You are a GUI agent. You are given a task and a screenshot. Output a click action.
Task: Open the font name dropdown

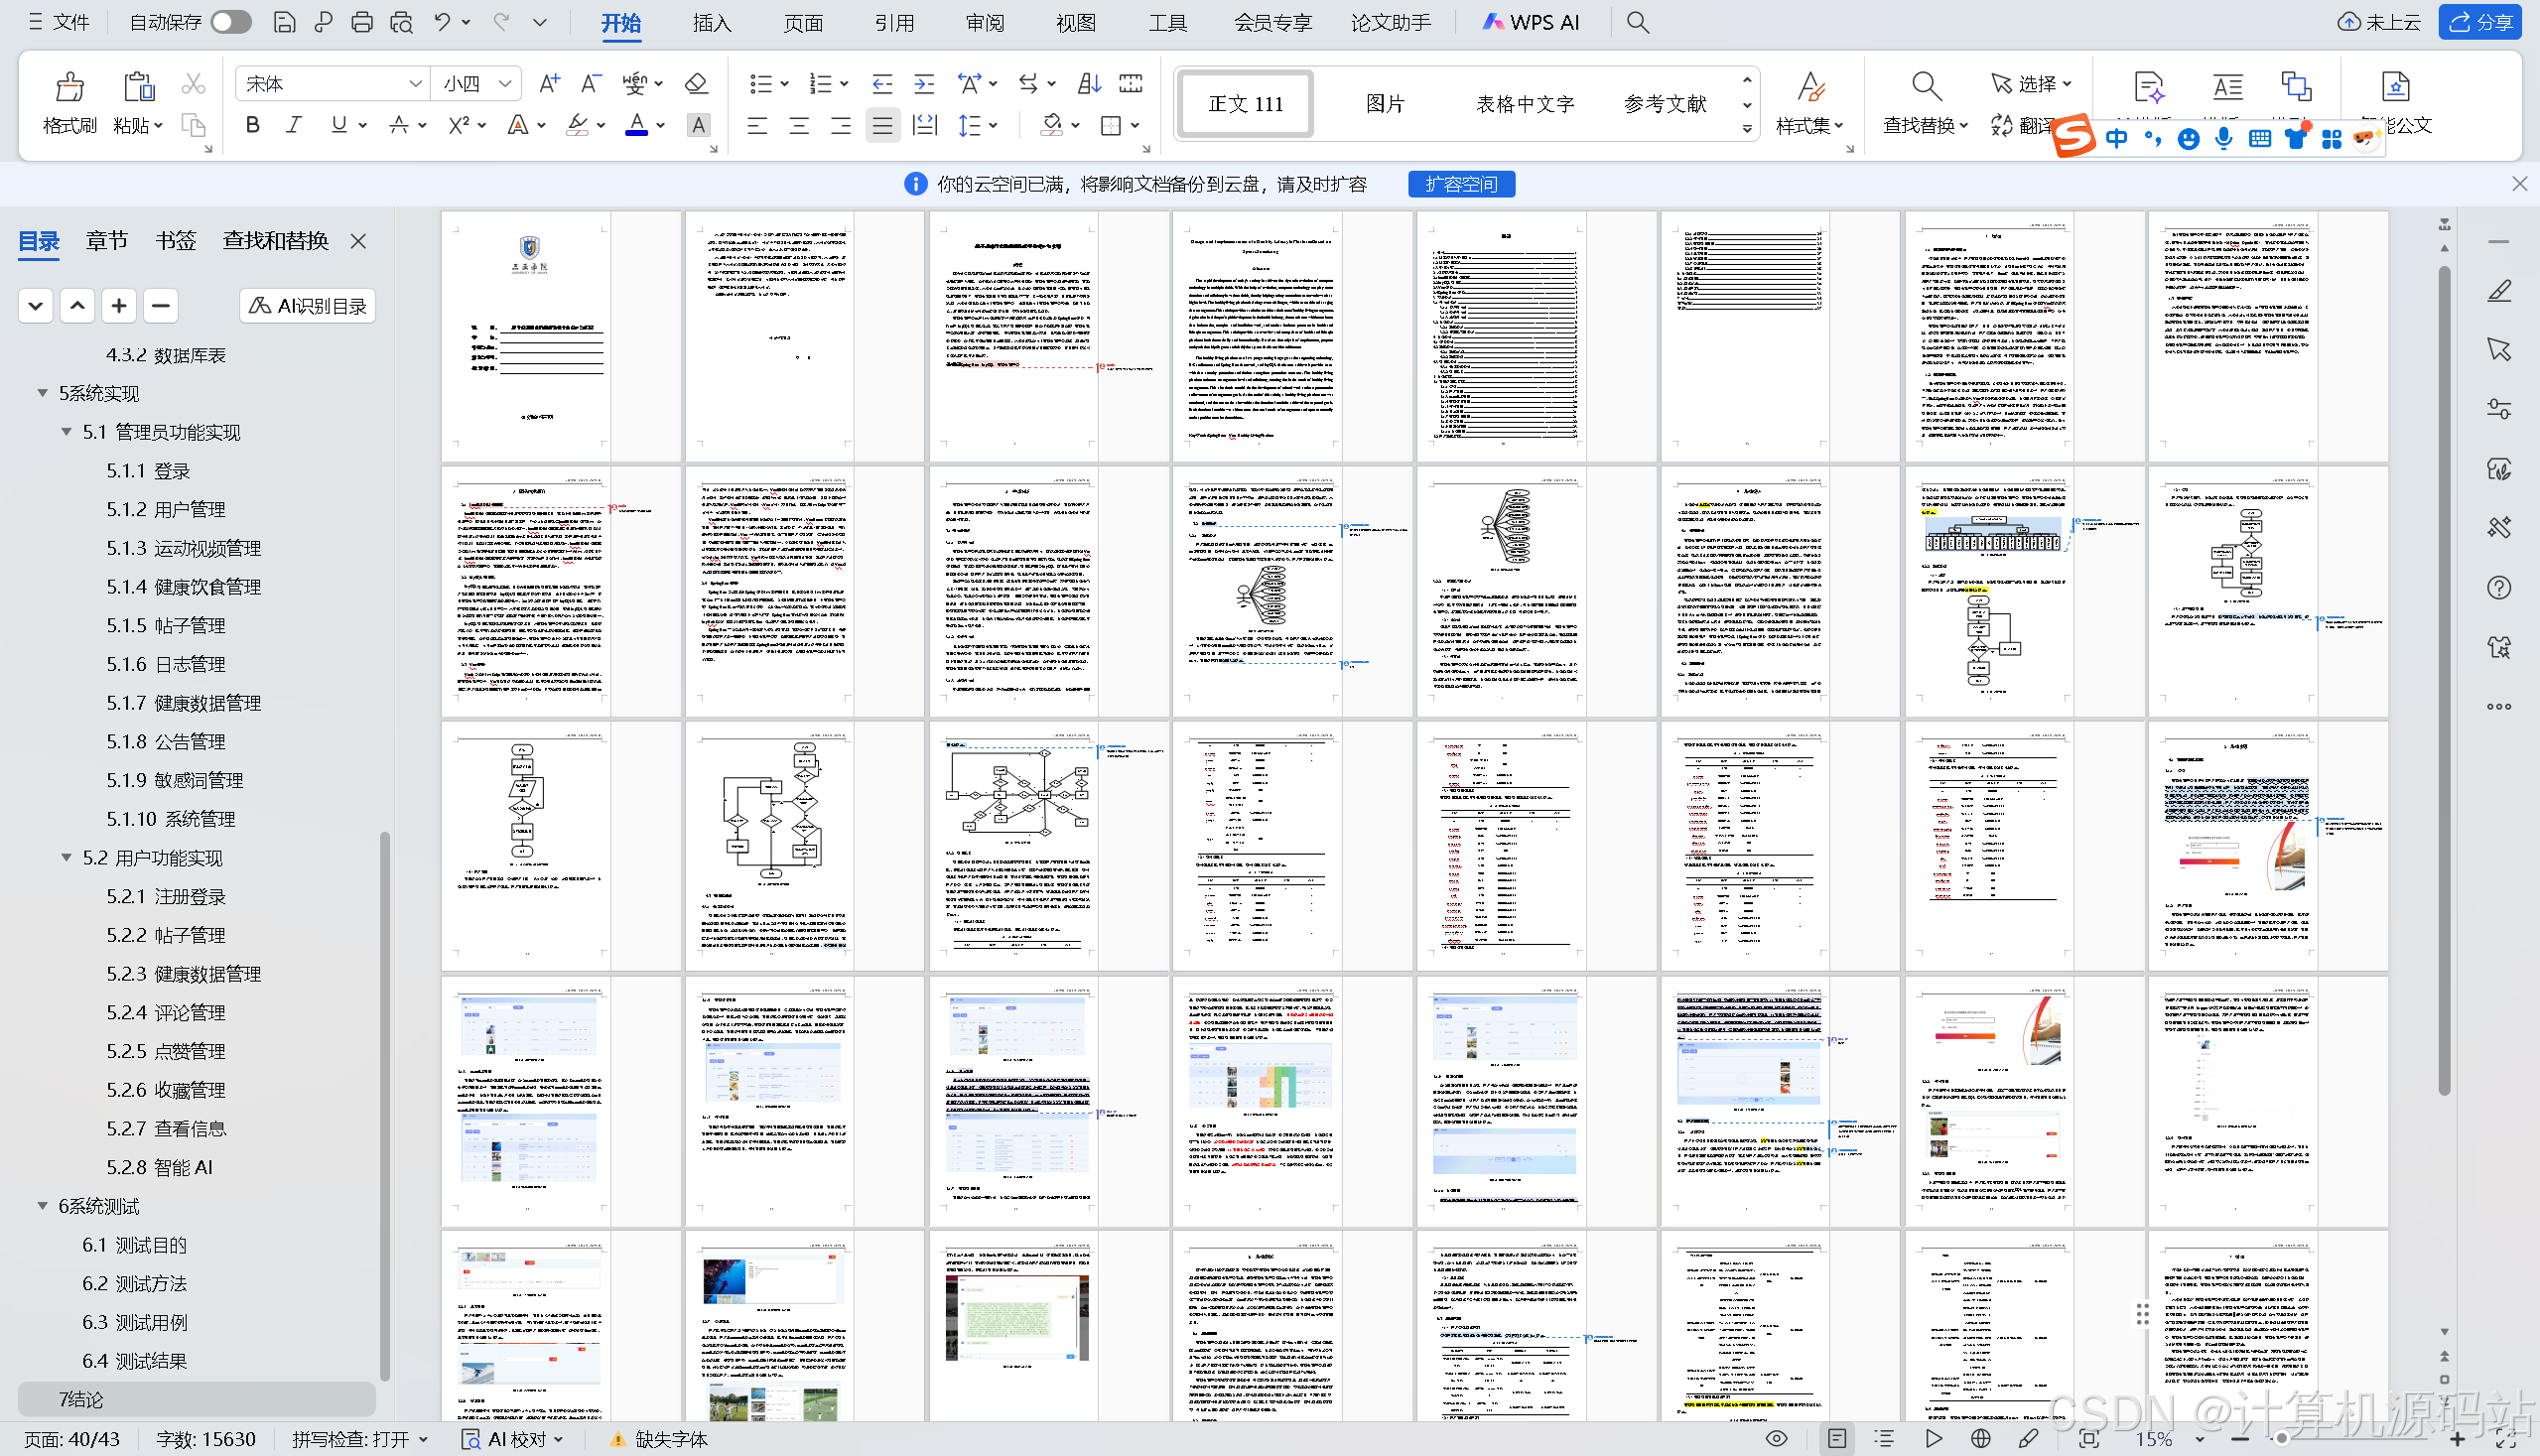(415, 84)
